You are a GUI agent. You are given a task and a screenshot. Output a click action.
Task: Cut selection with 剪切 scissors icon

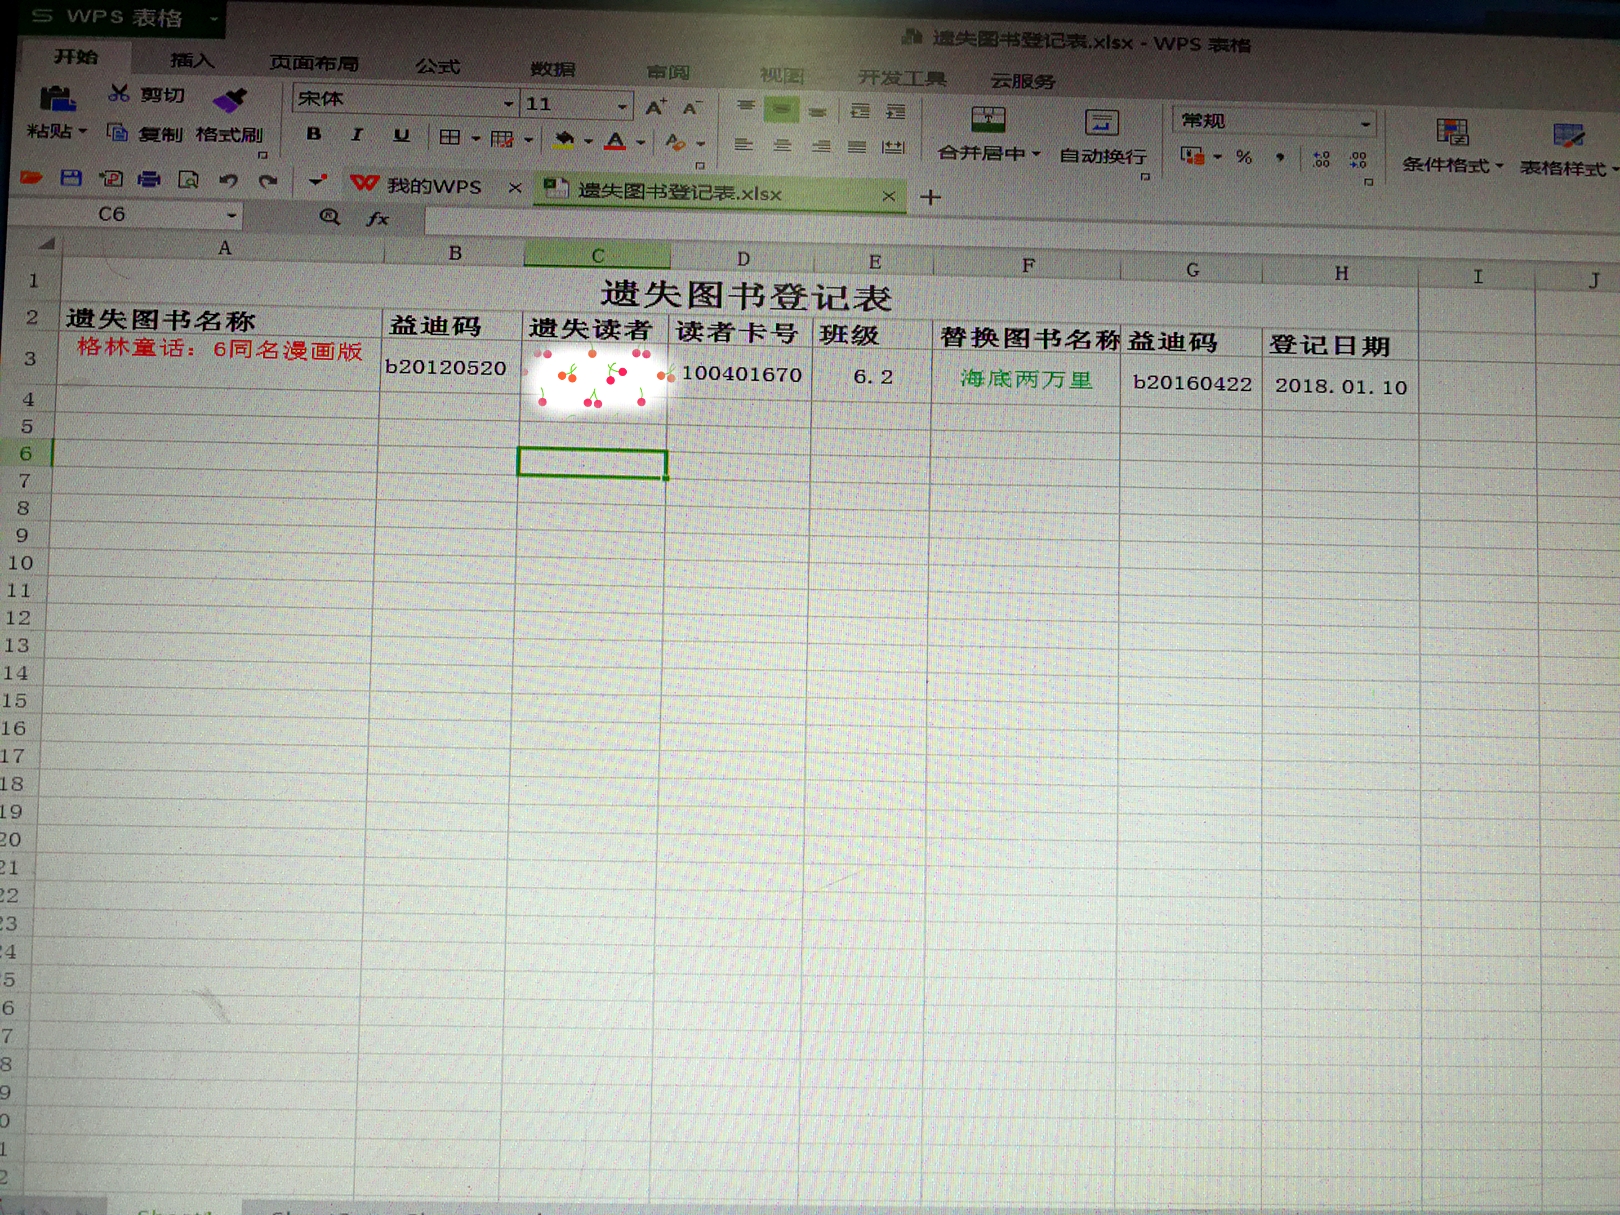119,93
